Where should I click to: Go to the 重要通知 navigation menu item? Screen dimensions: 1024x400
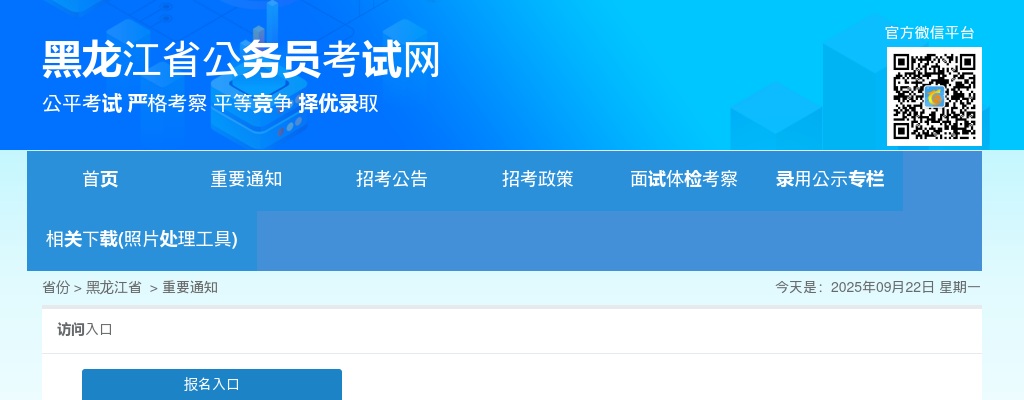[x=246, y=180]
